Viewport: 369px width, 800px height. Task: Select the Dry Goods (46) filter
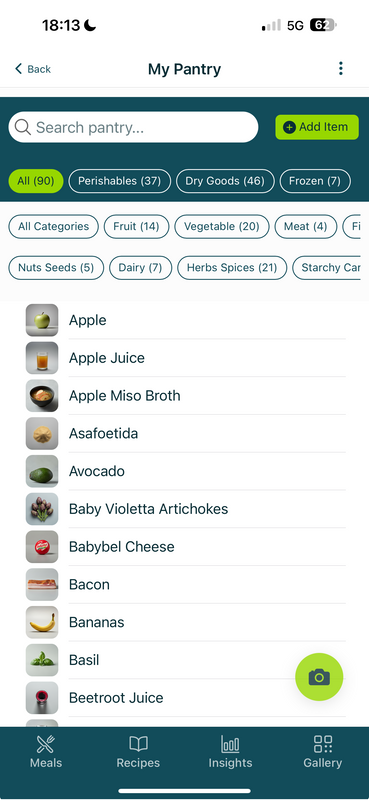pos(225,181)
